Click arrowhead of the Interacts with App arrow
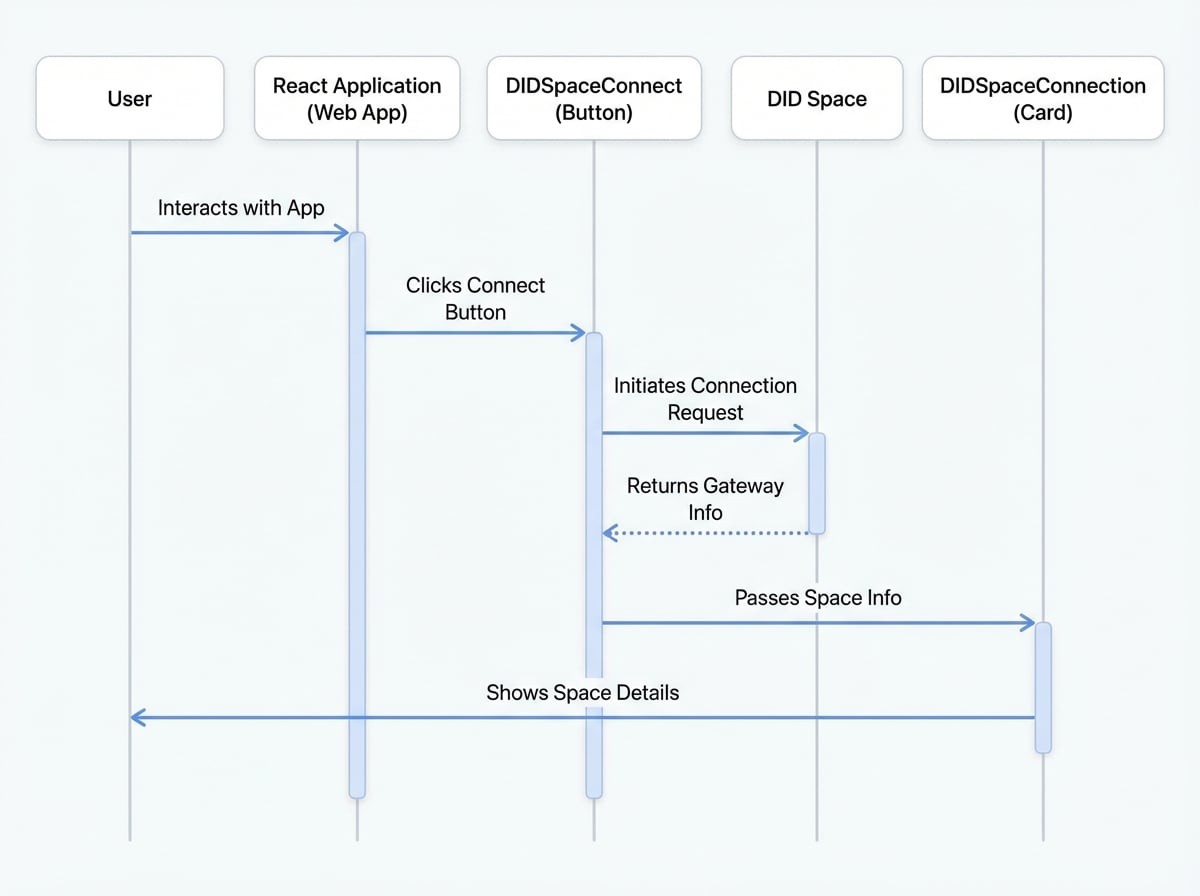 tap(341, 233)
